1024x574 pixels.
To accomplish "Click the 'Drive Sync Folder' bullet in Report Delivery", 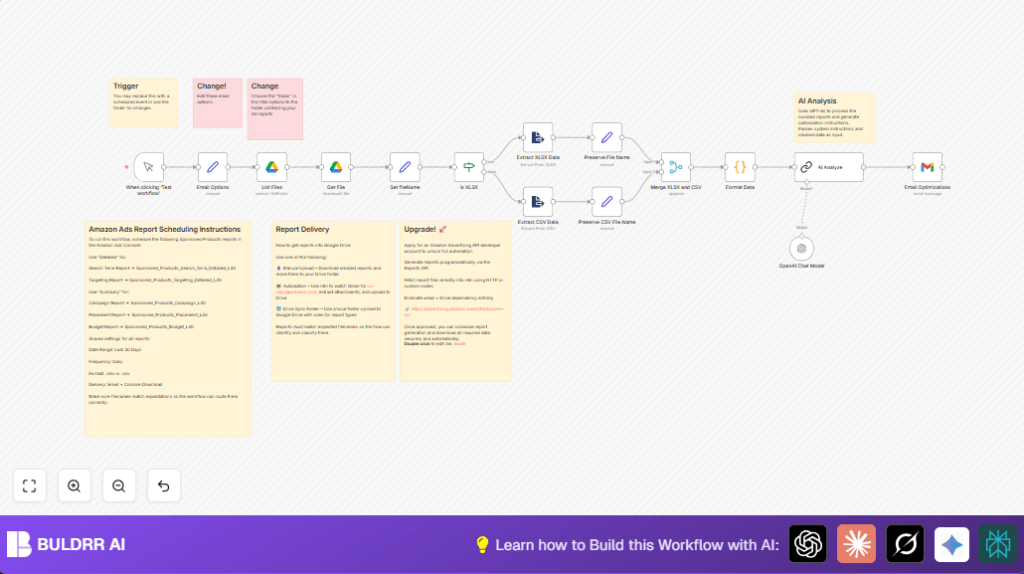I will point(328,311).
